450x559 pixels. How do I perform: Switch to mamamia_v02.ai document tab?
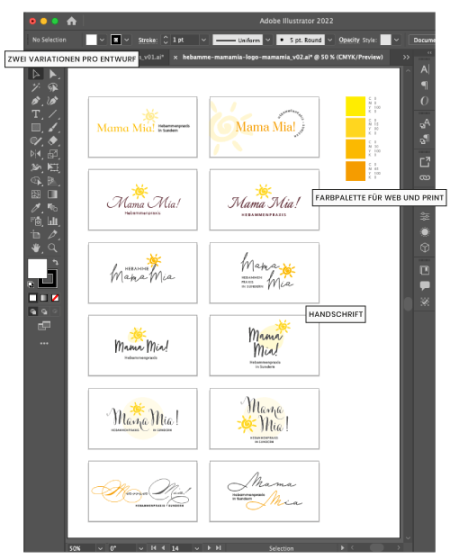coord(282,57)
